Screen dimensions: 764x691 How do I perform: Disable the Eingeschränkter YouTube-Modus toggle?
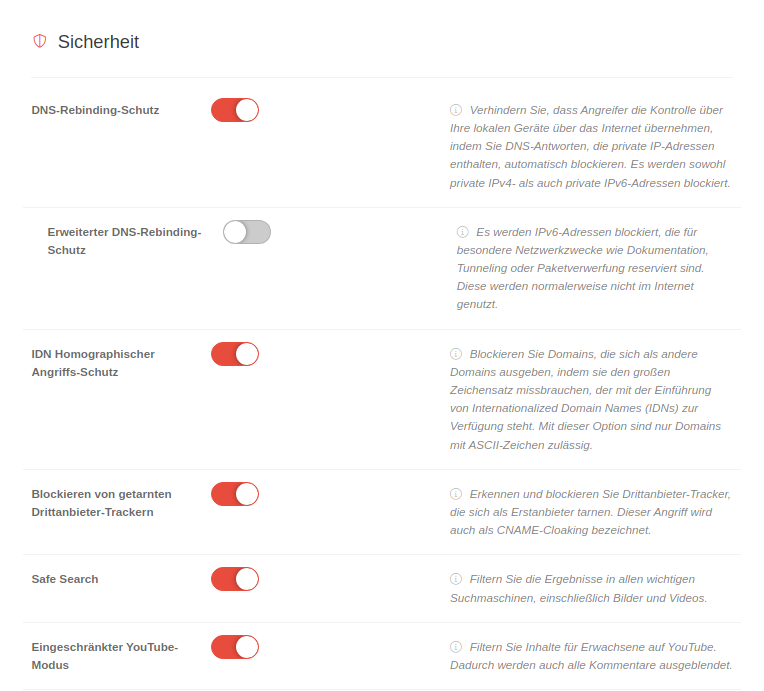[x=235, y=647]
